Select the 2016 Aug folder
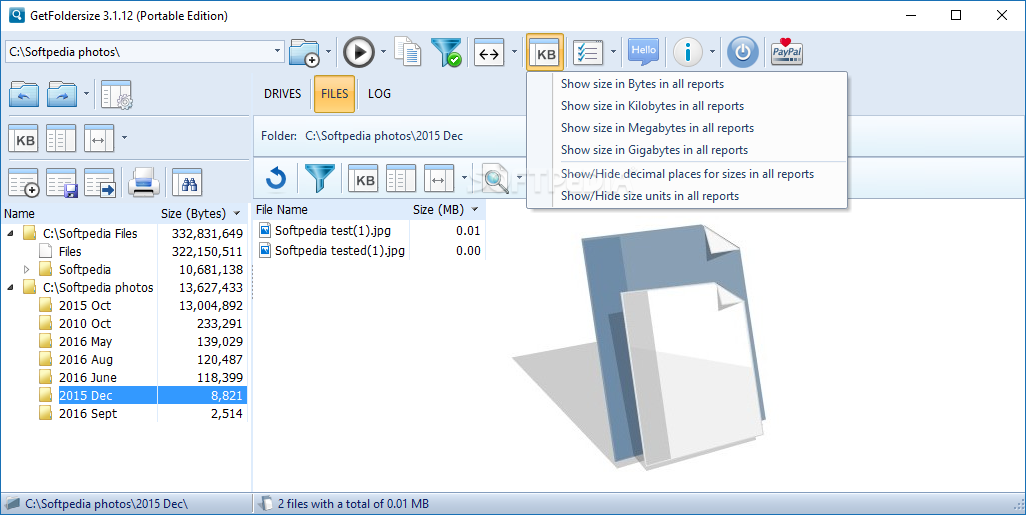This screenshot has height=515, width=1026. click(86, 359)
